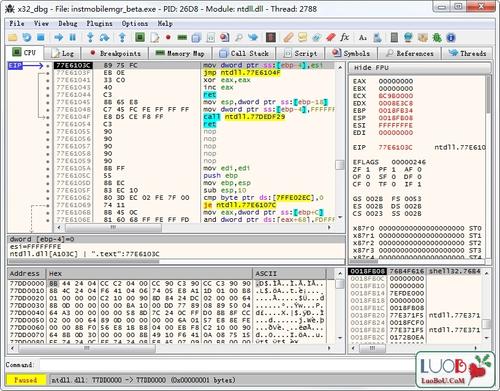Open the View menu
500x391 pixels.
41,23
